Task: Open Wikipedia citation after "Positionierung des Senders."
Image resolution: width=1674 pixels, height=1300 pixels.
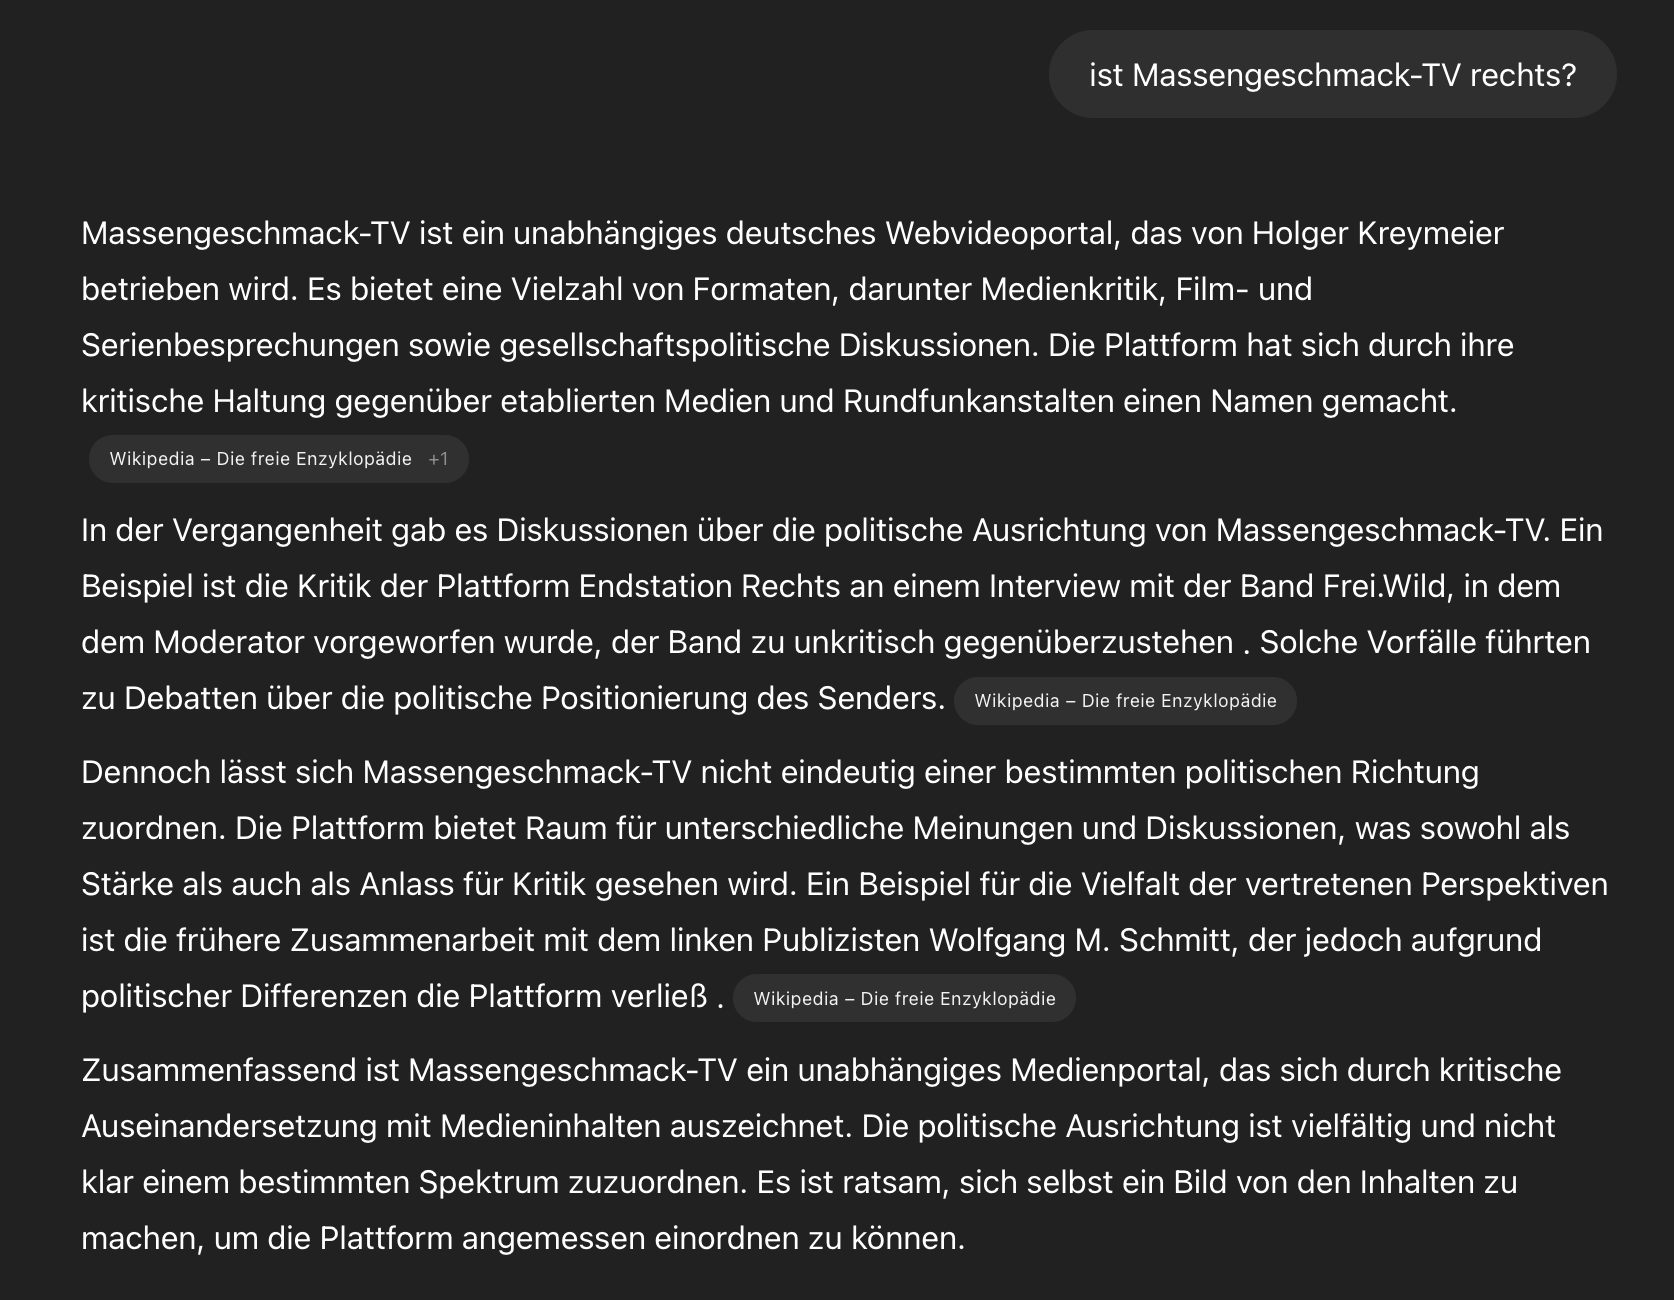Action: (1125, 701)
